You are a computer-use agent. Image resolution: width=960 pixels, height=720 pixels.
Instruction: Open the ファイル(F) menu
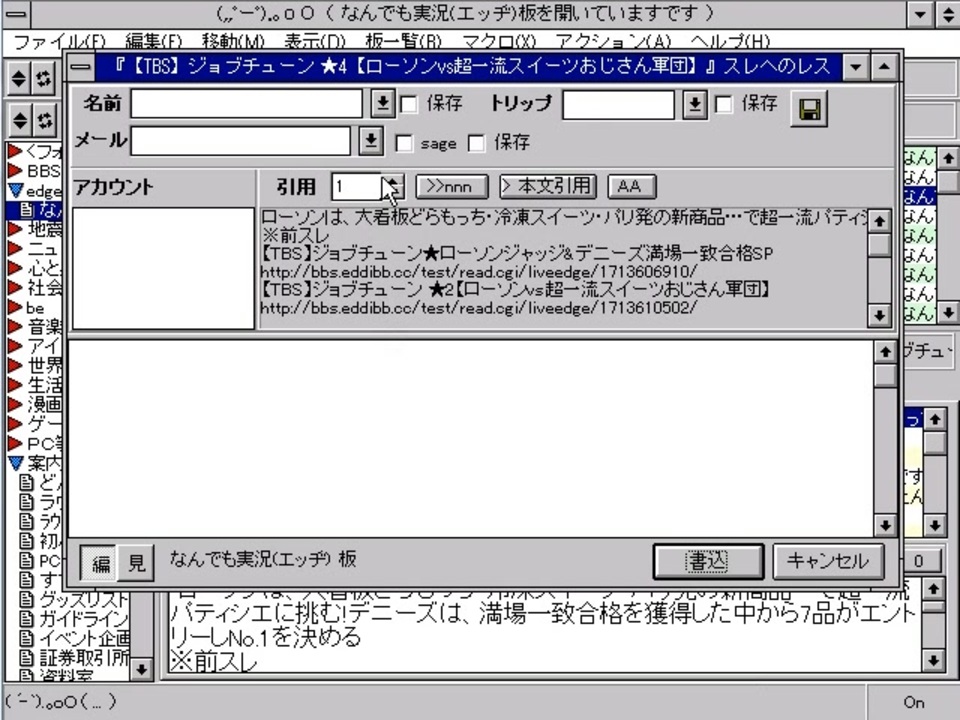click(59, 41)
